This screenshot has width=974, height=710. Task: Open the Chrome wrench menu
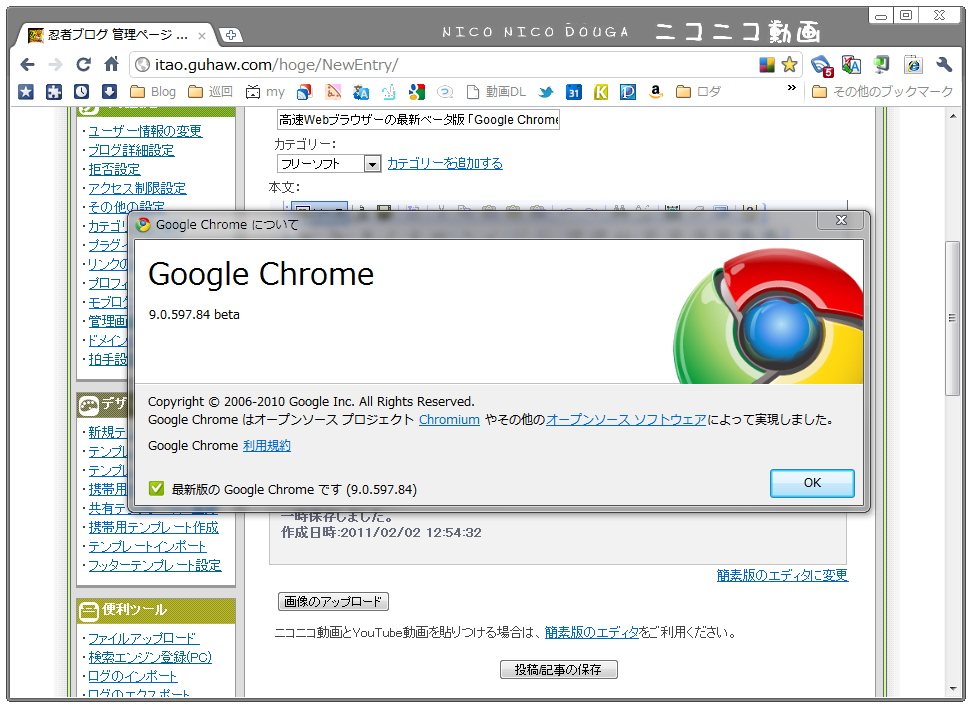pos(944,65)
